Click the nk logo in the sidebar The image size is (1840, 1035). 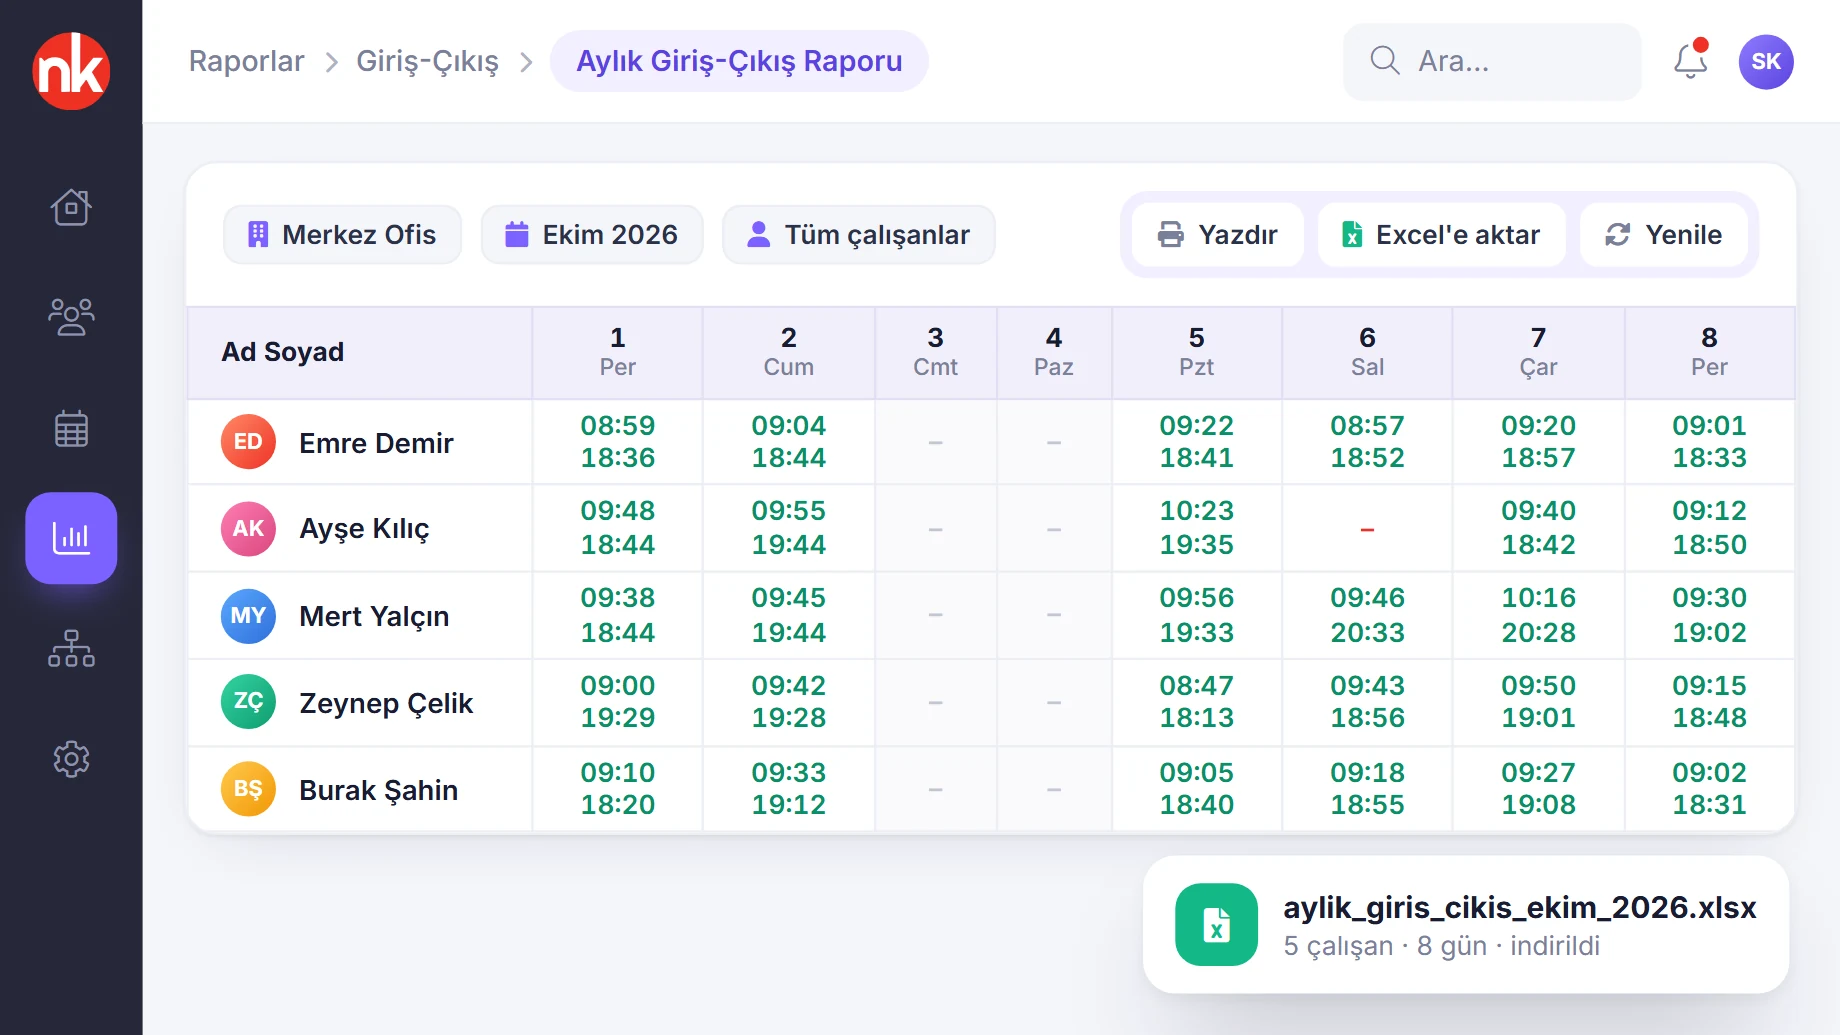[x=71, y=71]
